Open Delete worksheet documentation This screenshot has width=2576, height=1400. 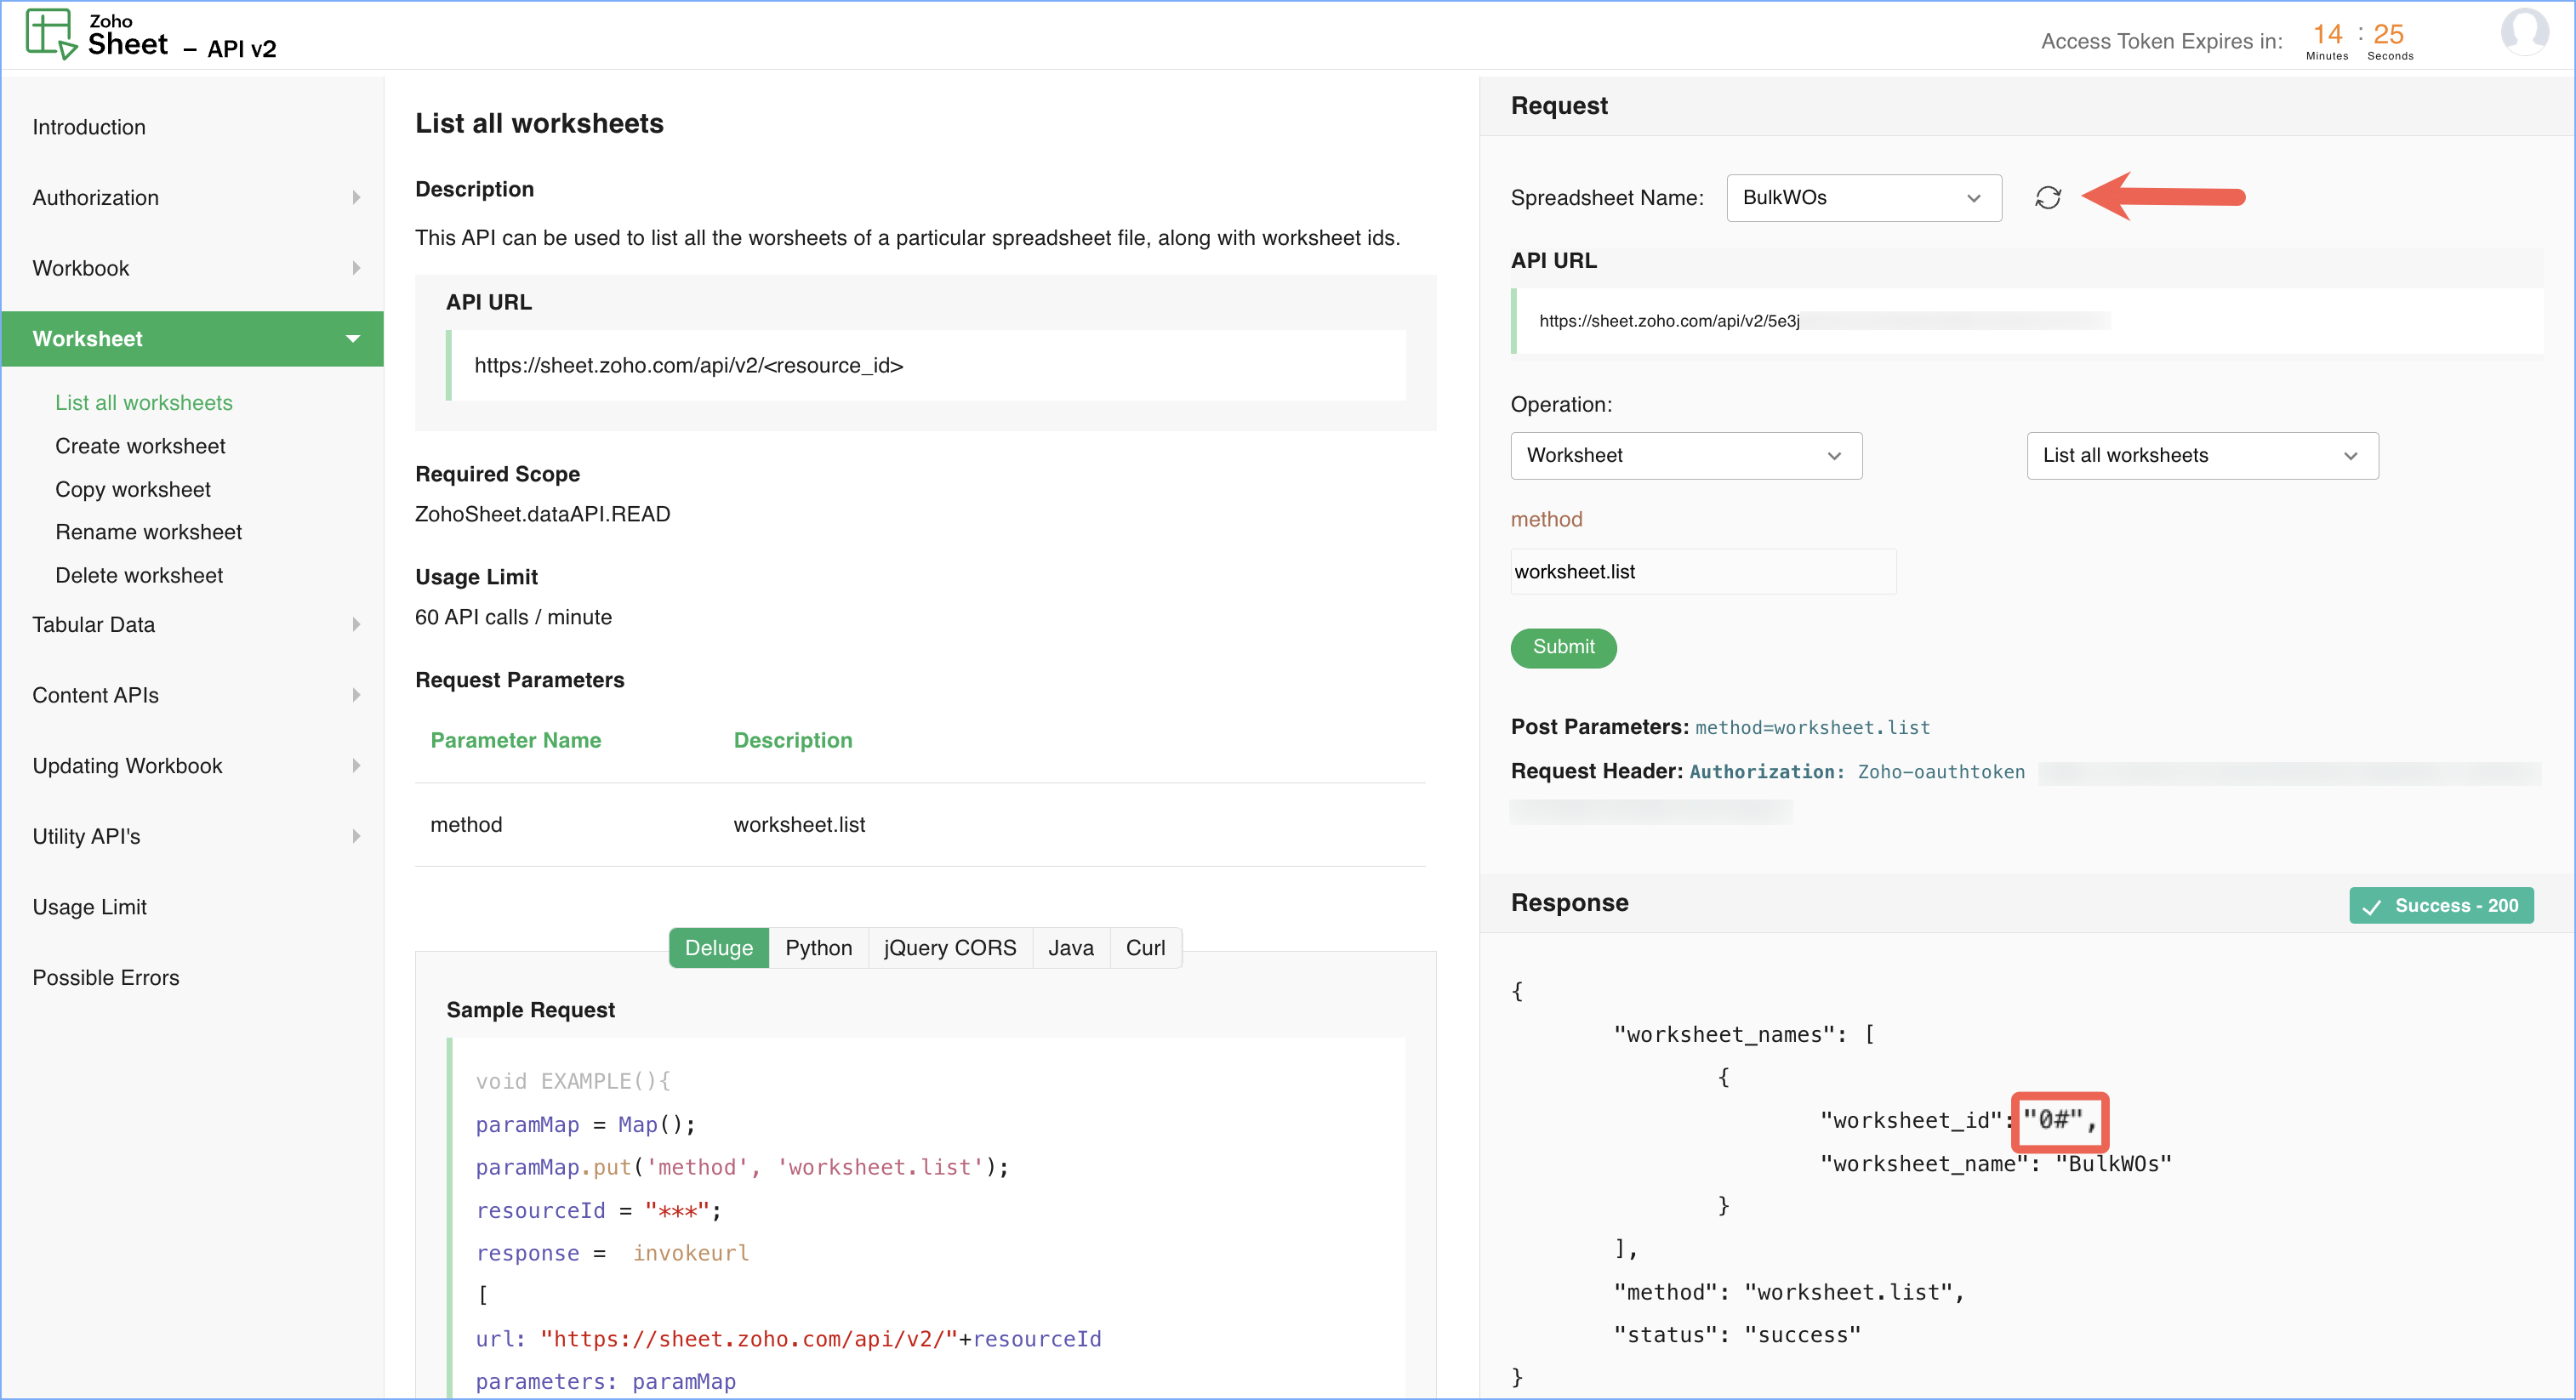[139, 575]
